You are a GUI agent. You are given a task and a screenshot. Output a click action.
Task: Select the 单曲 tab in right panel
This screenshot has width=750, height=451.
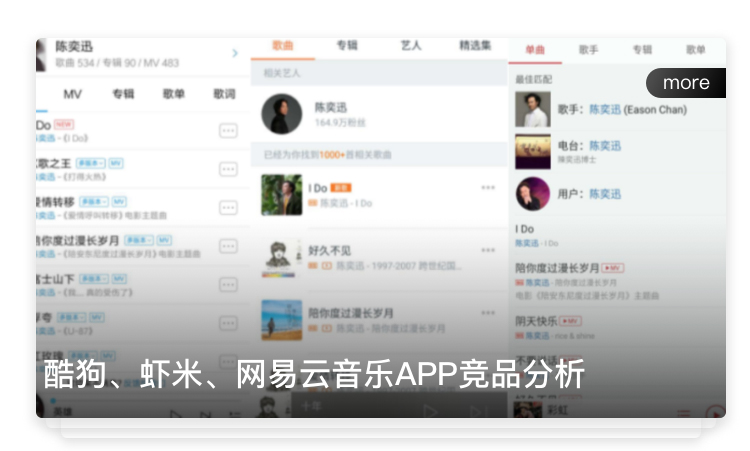(x=535, y=50)
